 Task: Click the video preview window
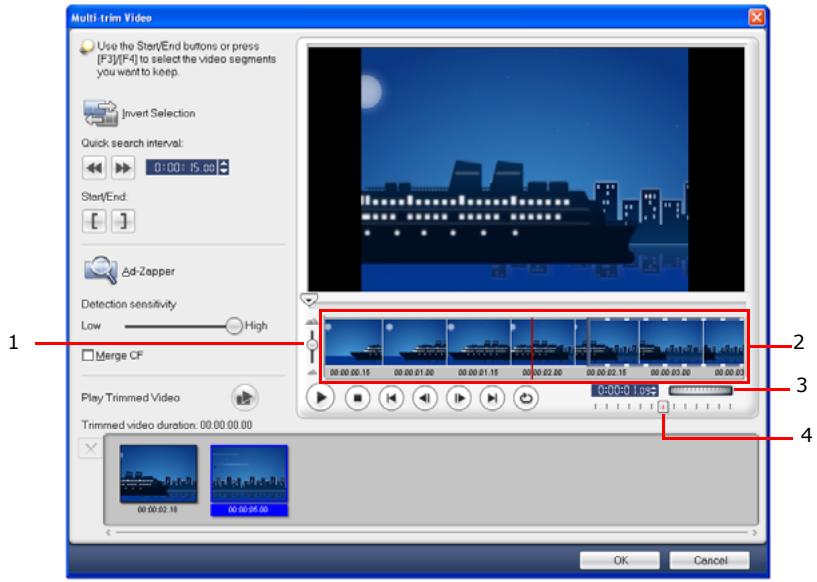point(526,169)
